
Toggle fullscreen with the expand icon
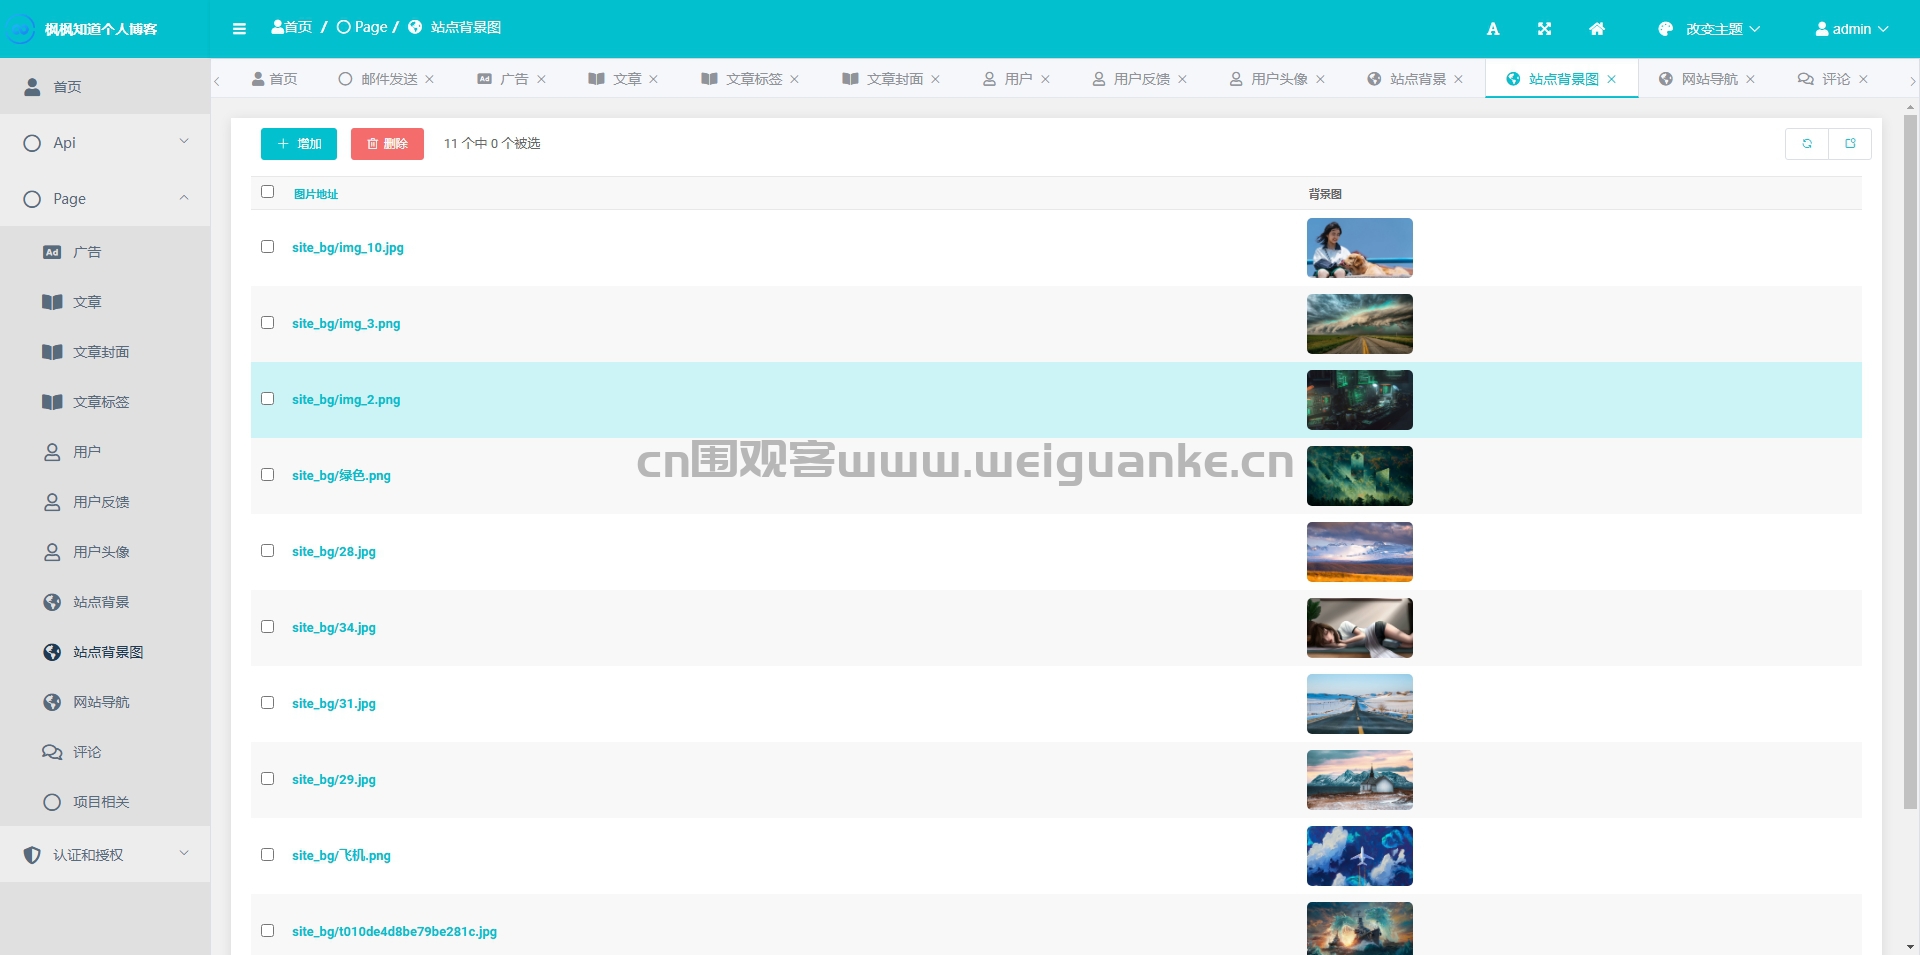coord(1544,29)
